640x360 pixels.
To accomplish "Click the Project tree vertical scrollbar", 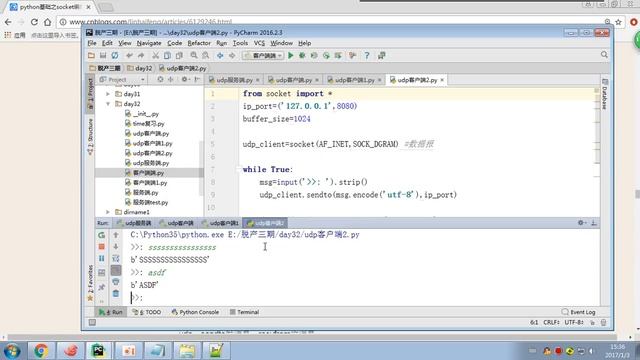I will coord(201,167).
